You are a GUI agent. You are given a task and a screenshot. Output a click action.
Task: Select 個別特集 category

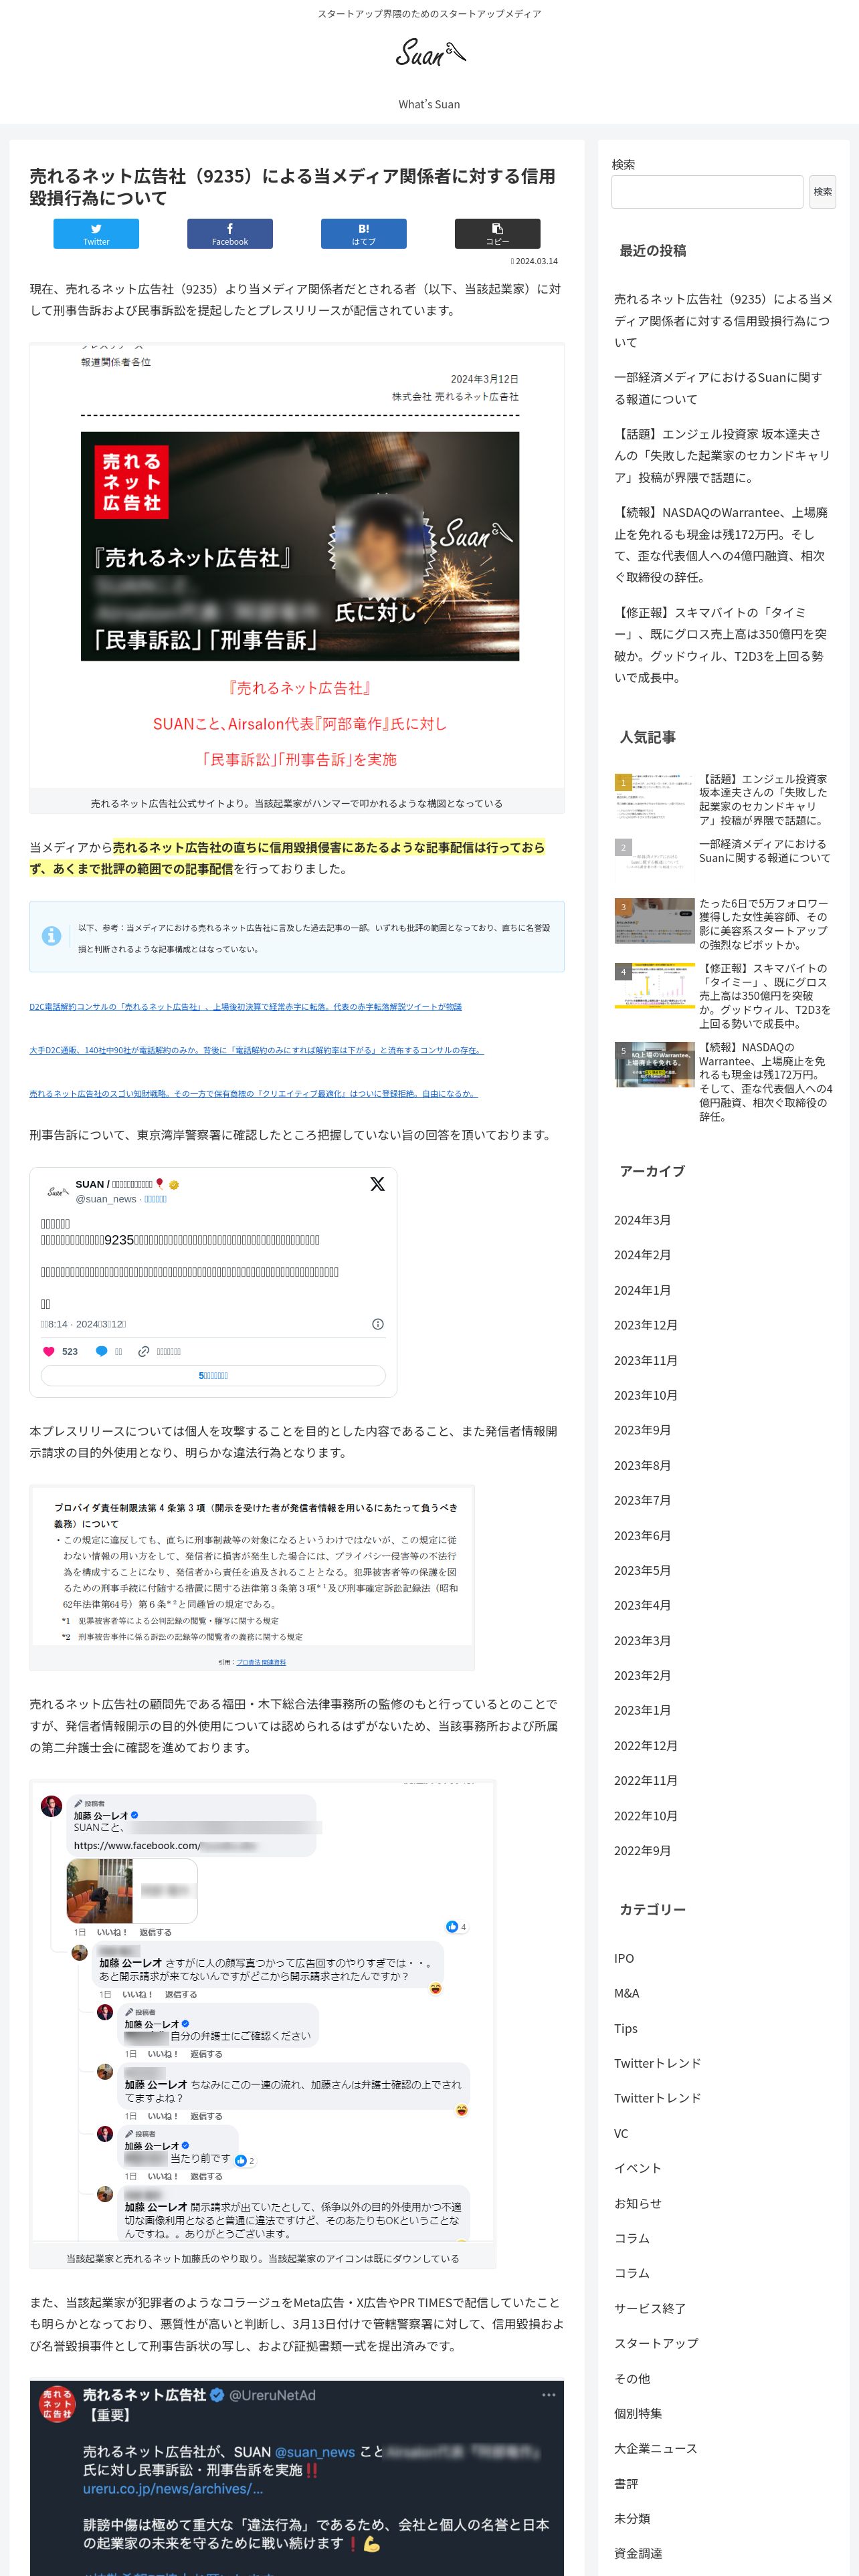click(x=637, y=2413)
